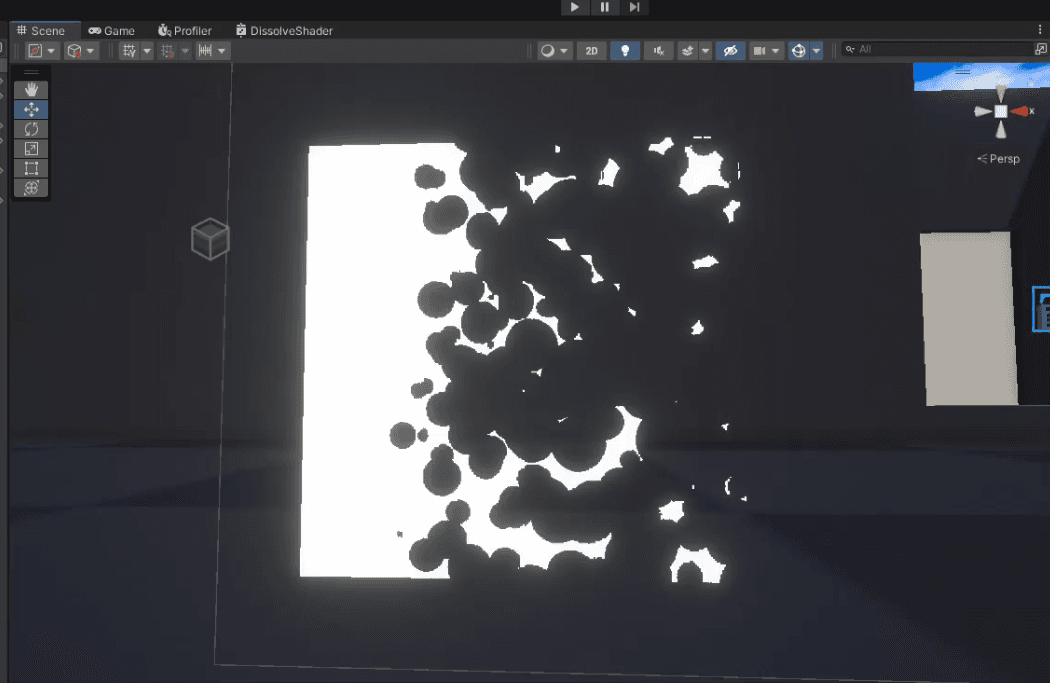This screenshot has height=683, width=1050.
Task: Select the beige wall object in scene
Action: 968,319
